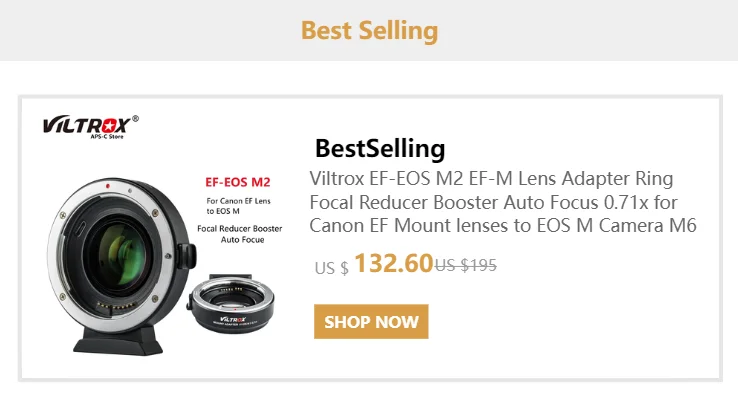The image size is (738, 418).
Task: Click the 132.60 discounted price
Action: (392, 265)
